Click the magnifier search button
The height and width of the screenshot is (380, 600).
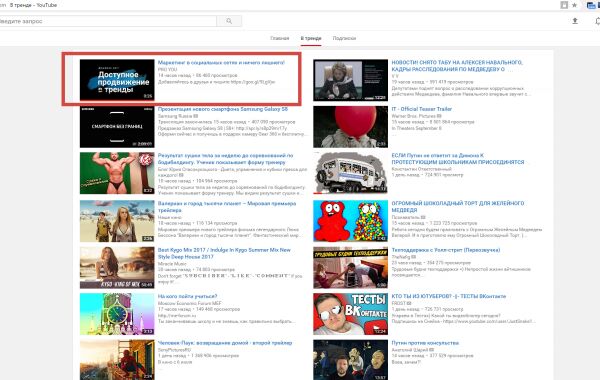(229, 21)
